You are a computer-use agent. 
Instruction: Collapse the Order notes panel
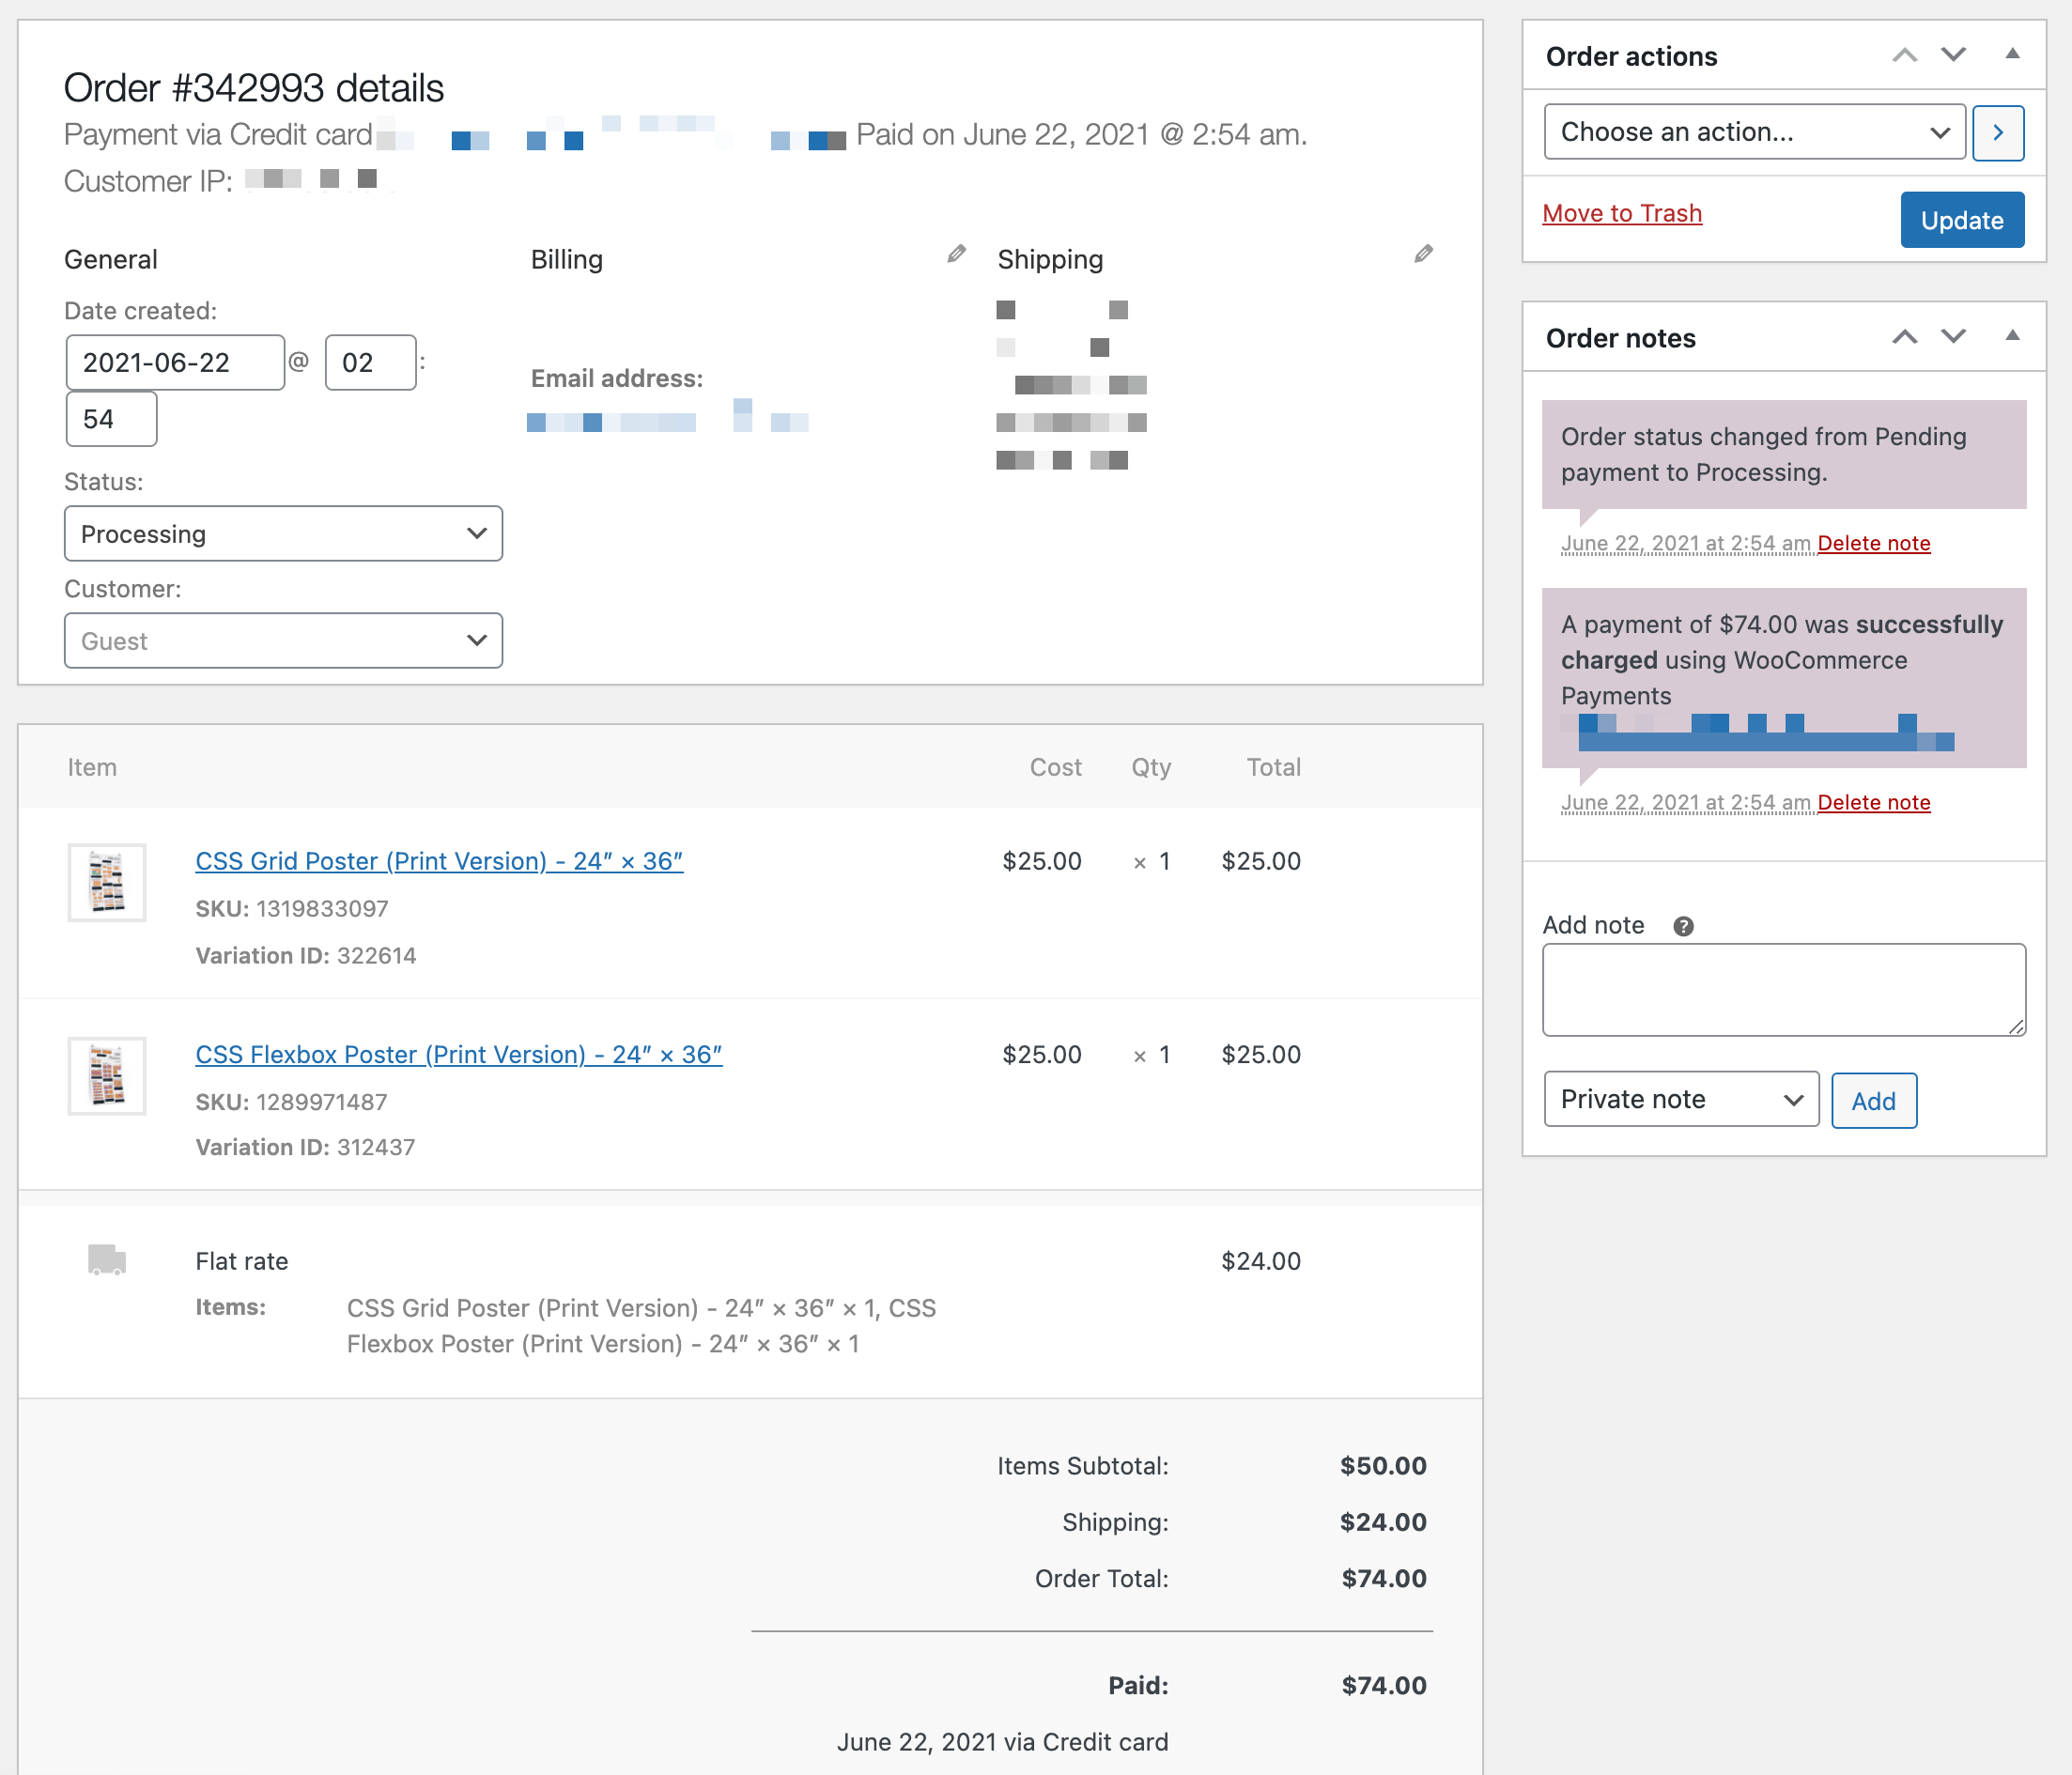2013,336
